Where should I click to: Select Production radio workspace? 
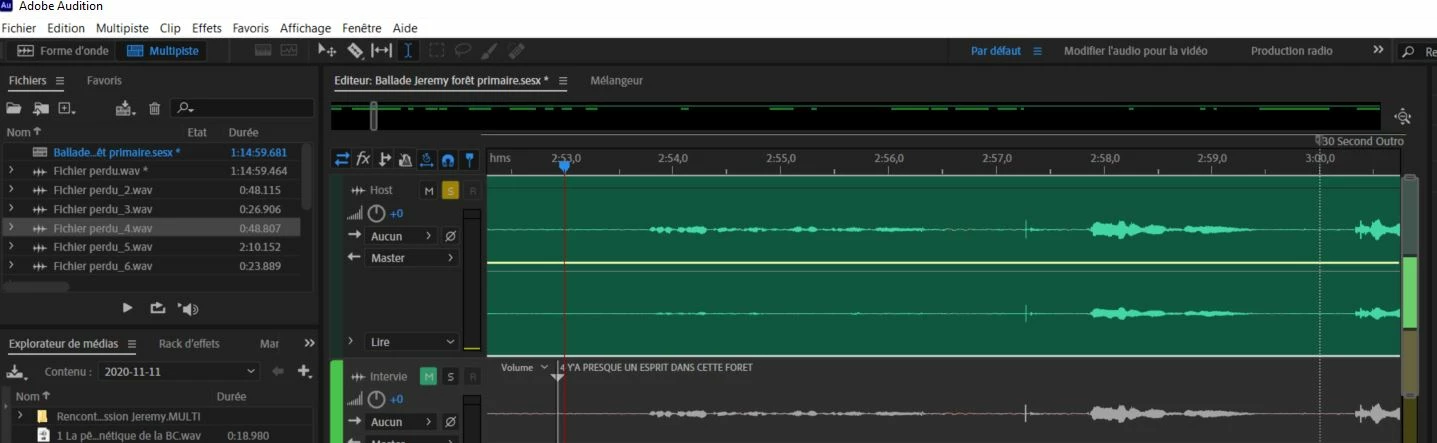click(x=1292, y=51)
